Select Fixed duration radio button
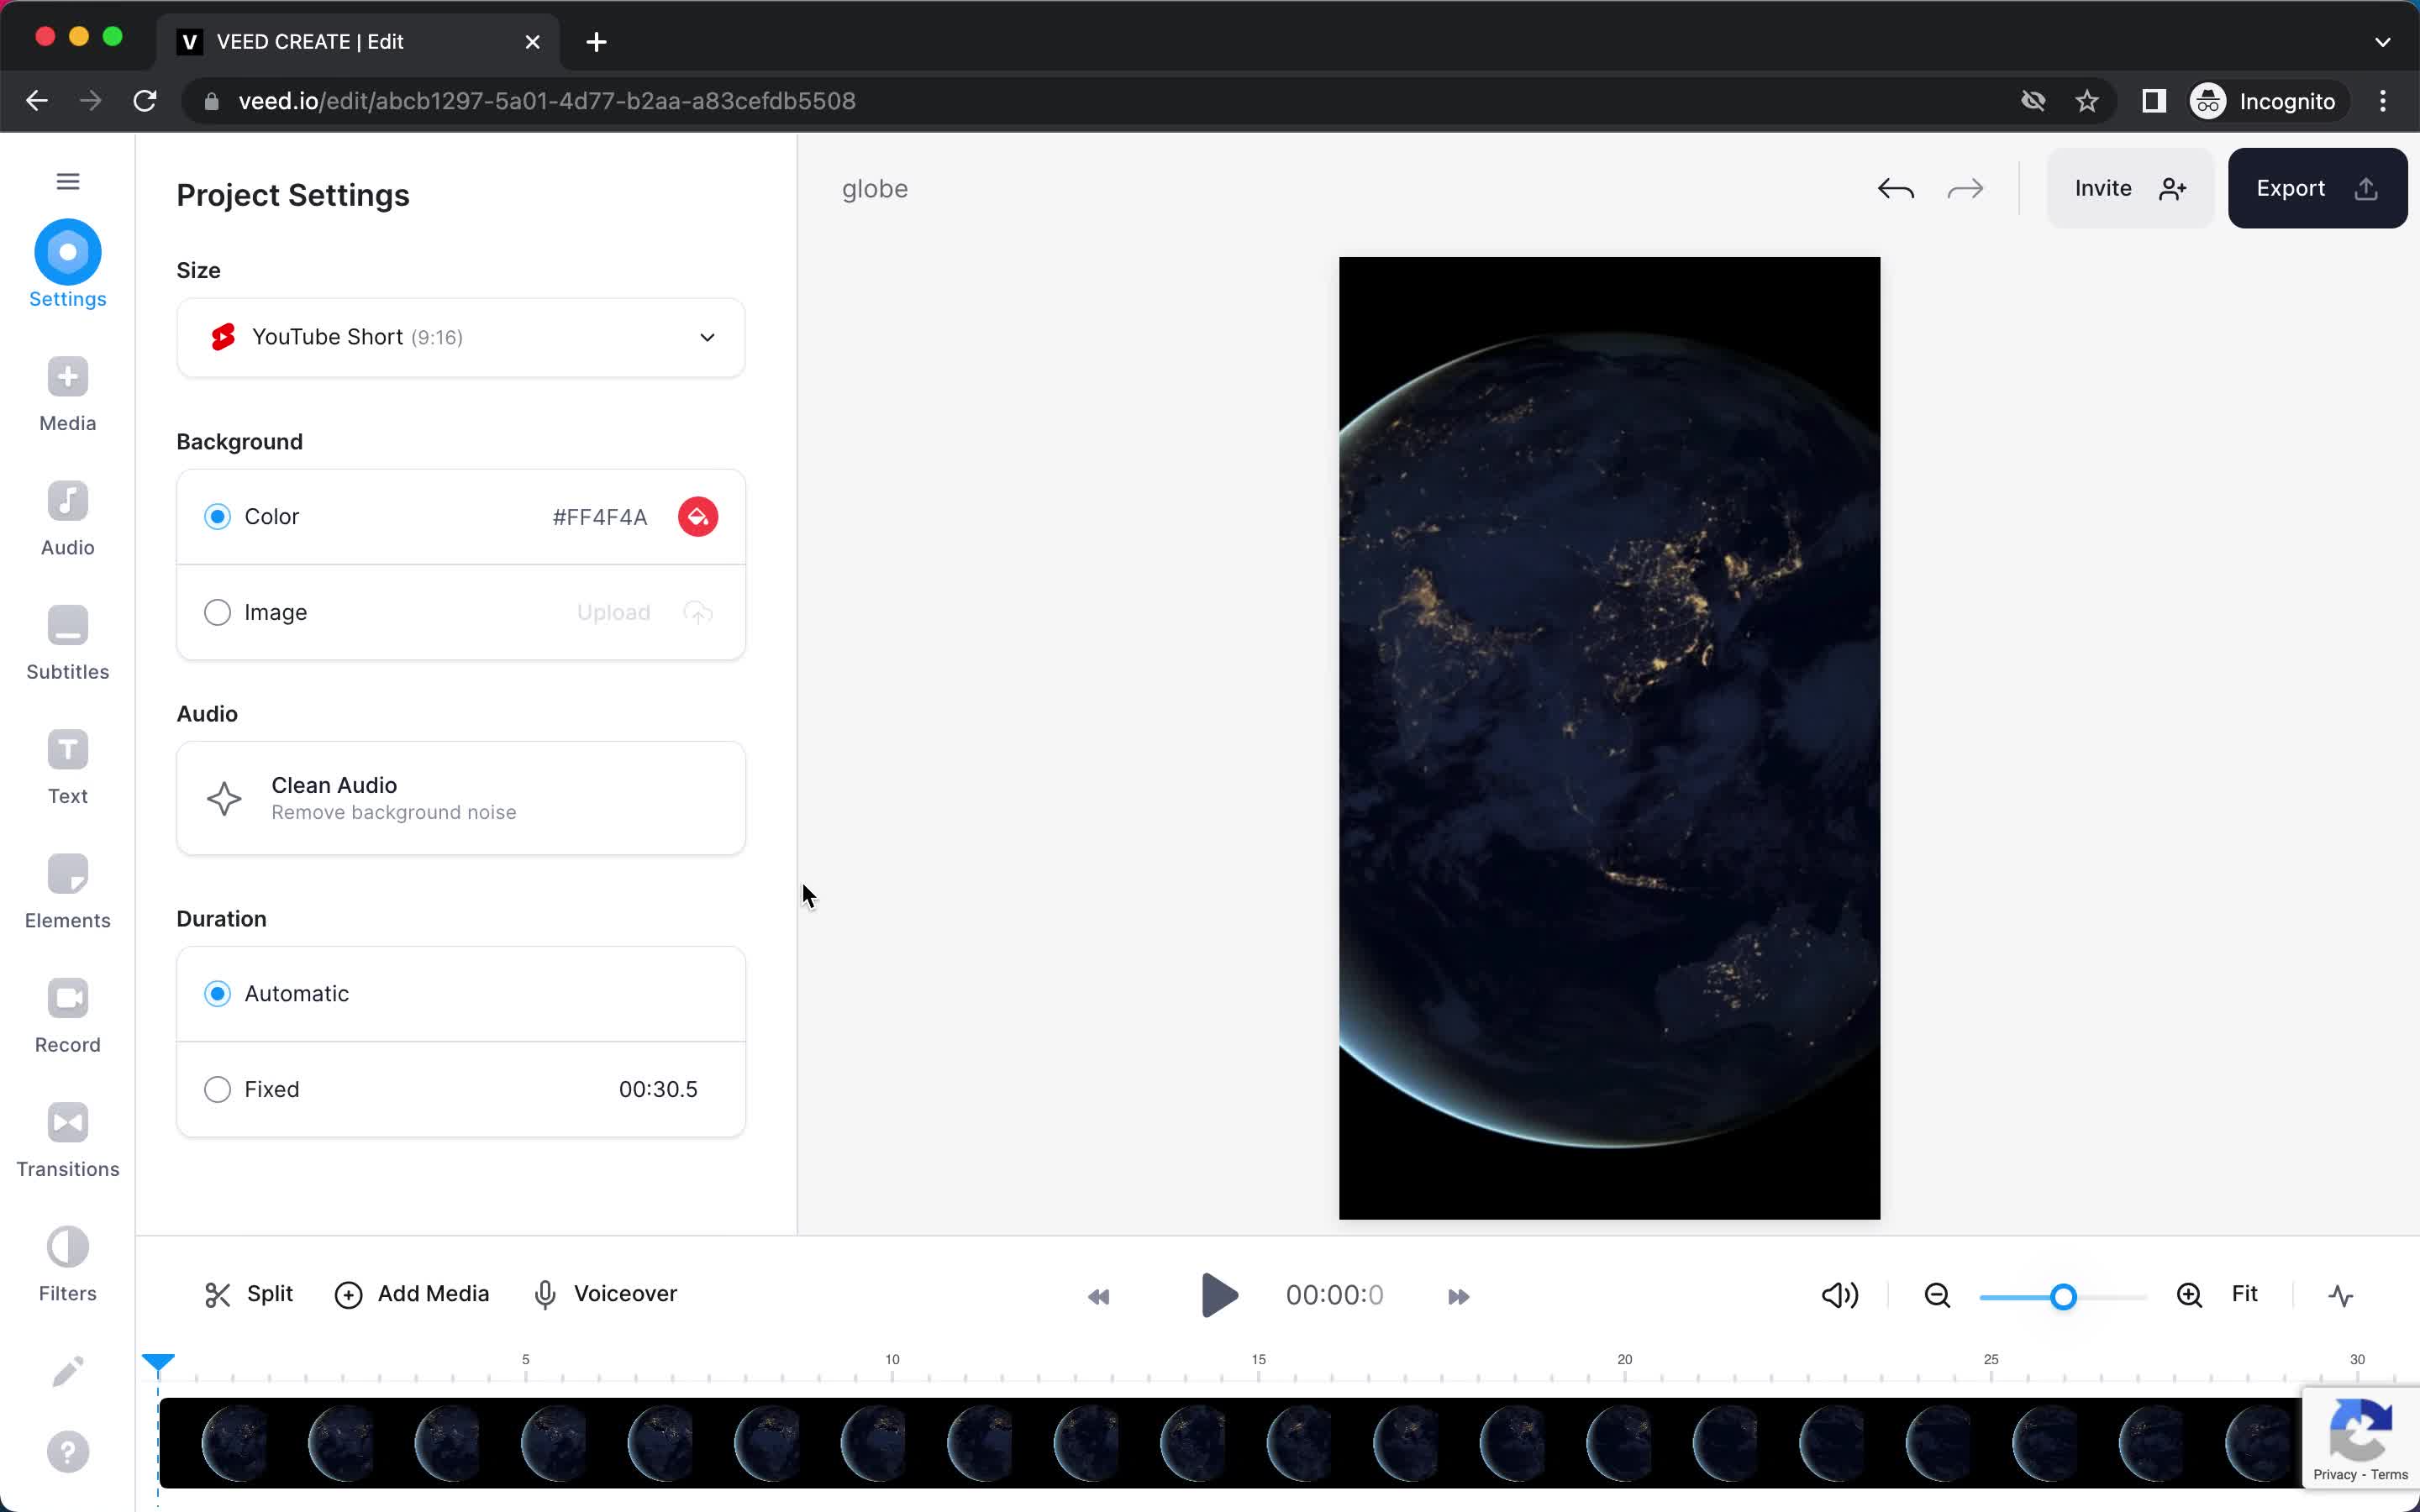The width and height of the screenshot is (2420, 1512). pyautogui.click(x=218, y=1089)
